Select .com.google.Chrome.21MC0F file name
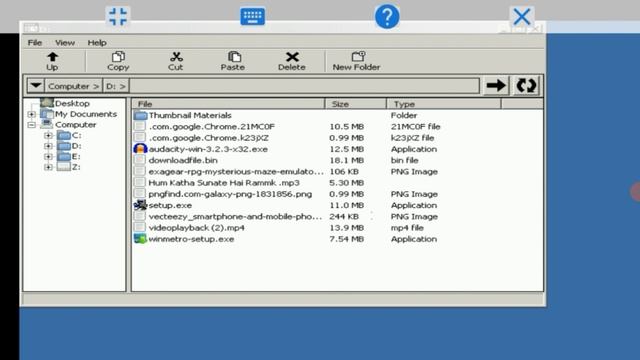The image size is (640, 360). pos(211,127)
